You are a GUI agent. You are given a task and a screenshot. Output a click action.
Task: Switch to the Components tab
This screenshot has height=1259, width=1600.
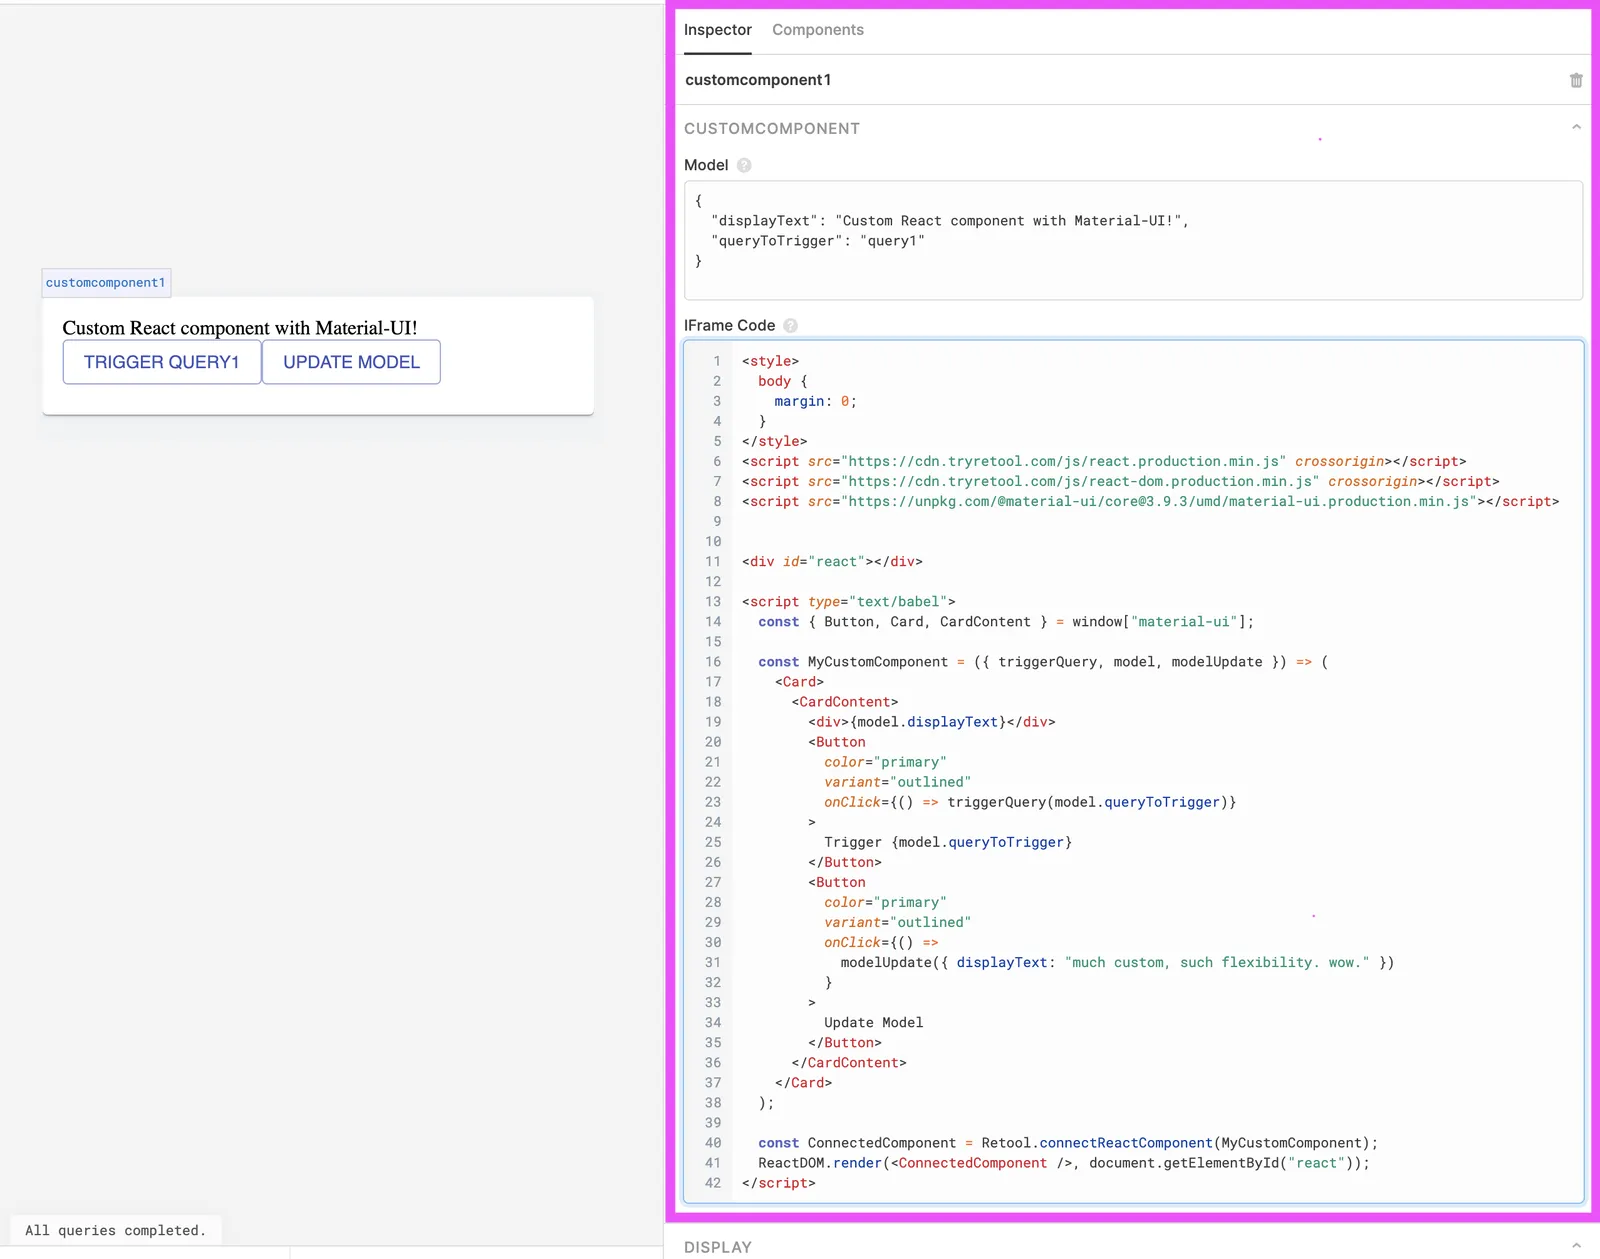[817, 30]
